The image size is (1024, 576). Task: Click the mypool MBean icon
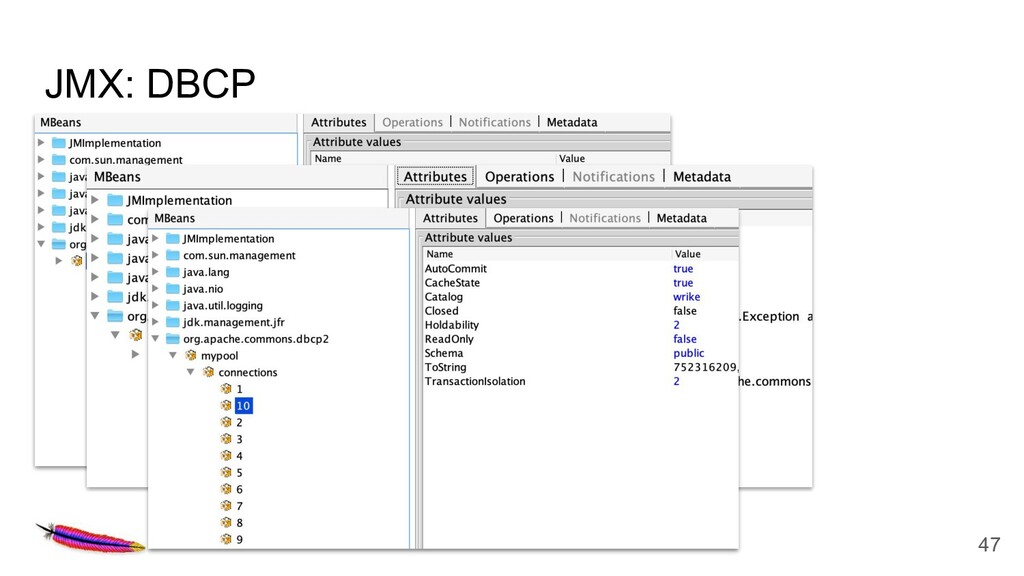[191, 355]
